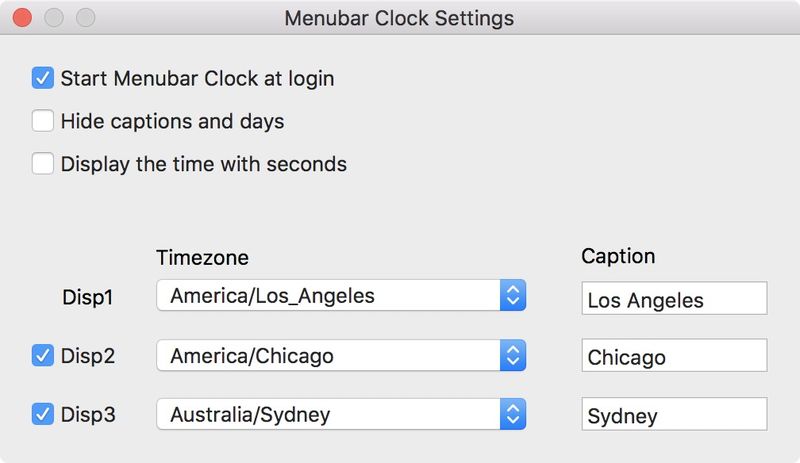Viewport: 800px width, 463px height.
Task: Click the Start Menubar Clock at login label
Action: coord(197,79)
